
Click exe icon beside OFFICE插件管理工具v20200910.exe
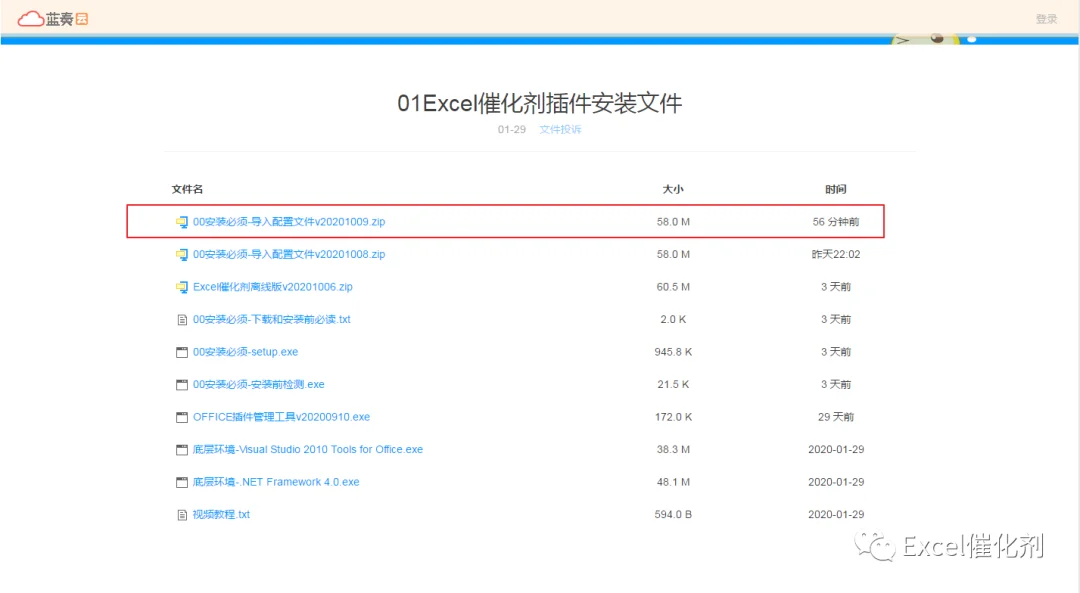click(182, 417)
